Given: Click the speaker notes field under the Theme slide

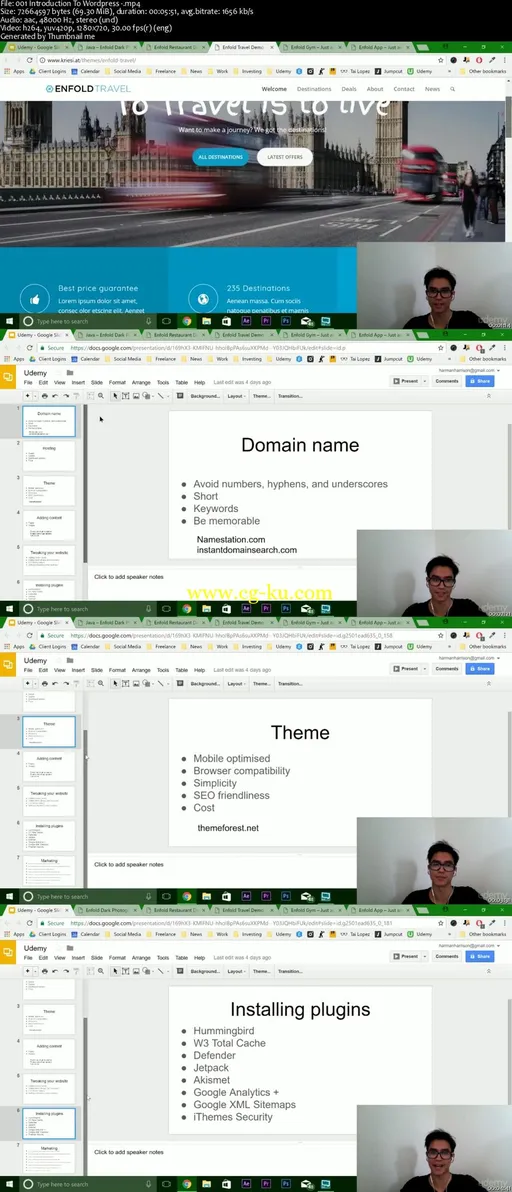Looking at the screenshot, I should tap(222, 864).
